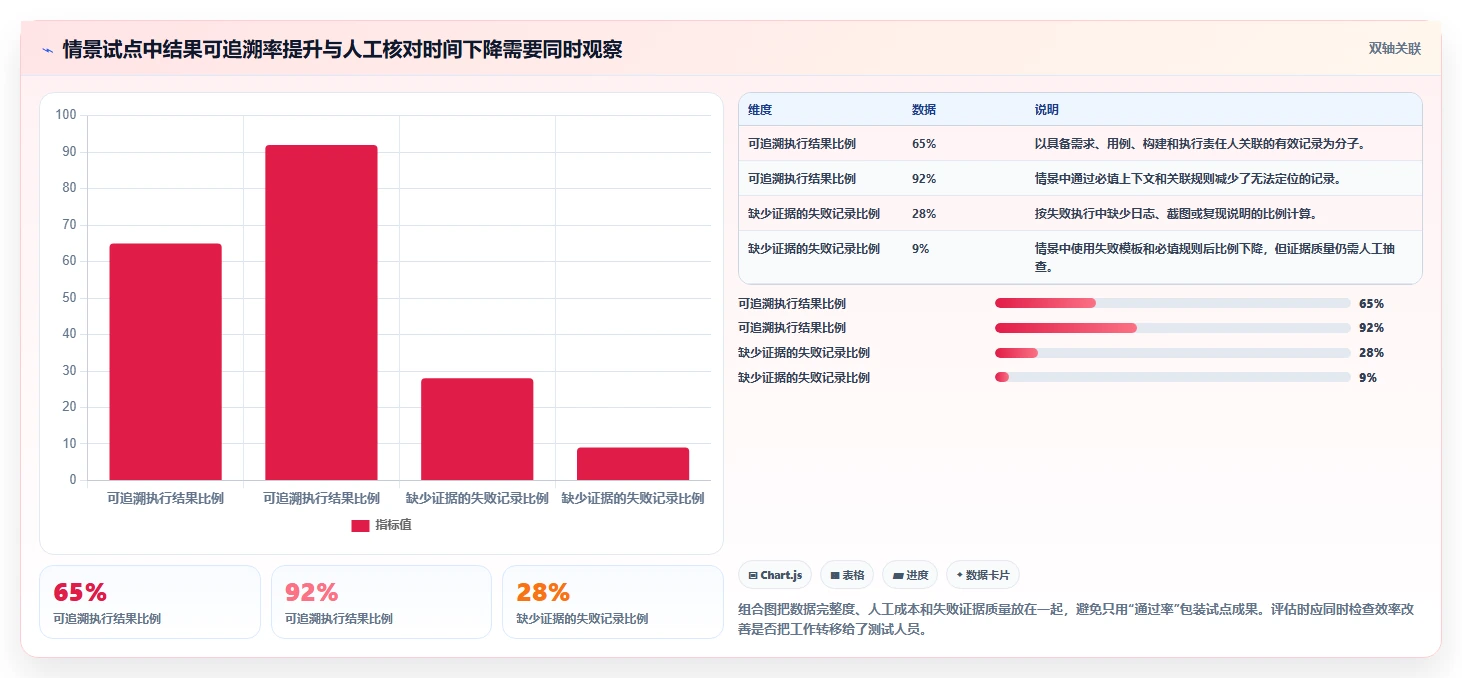Click description starting 以具备需求、用例
Image resolution: width=1462 pixels, height=678 pixels.
tap(1200, 144)
